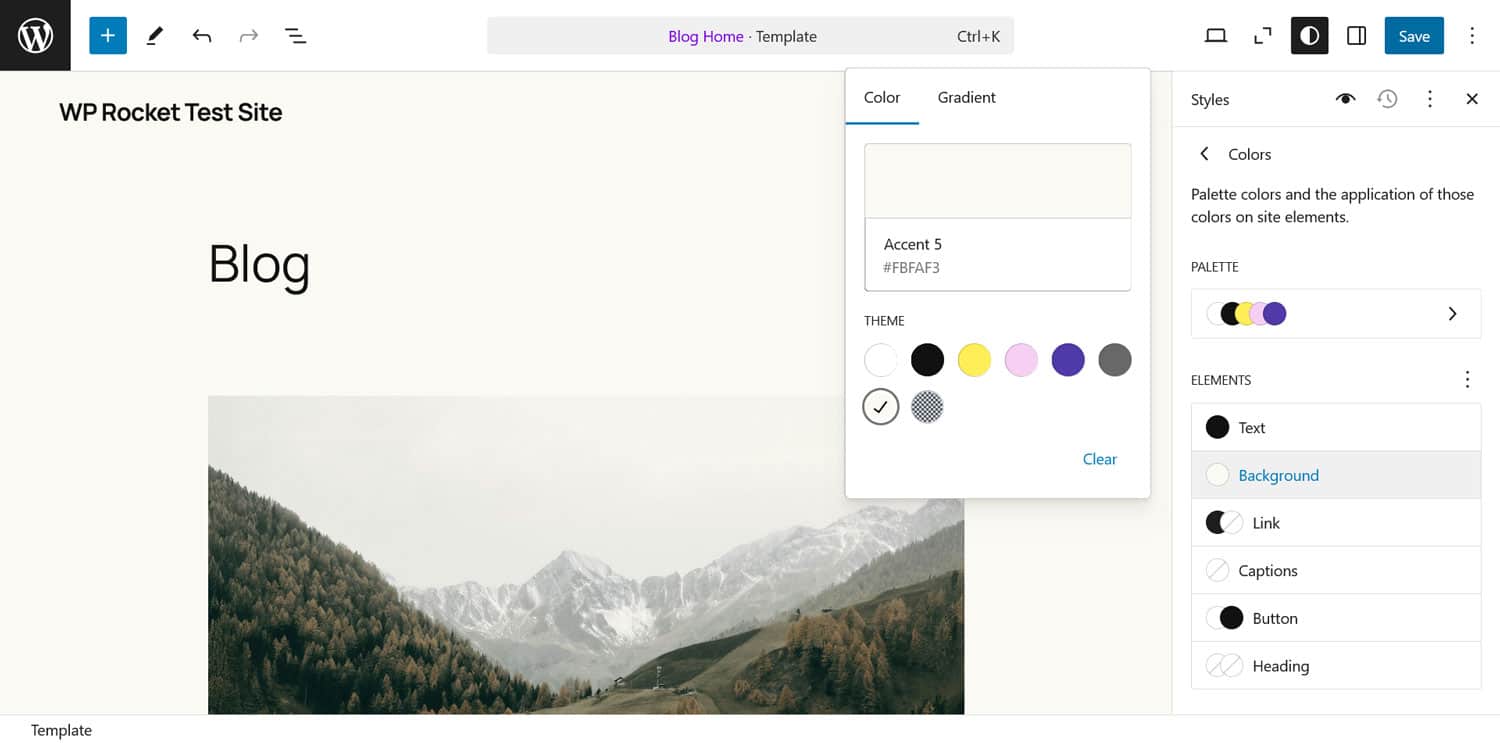Switch to the Gradient tab

[966, 97]
